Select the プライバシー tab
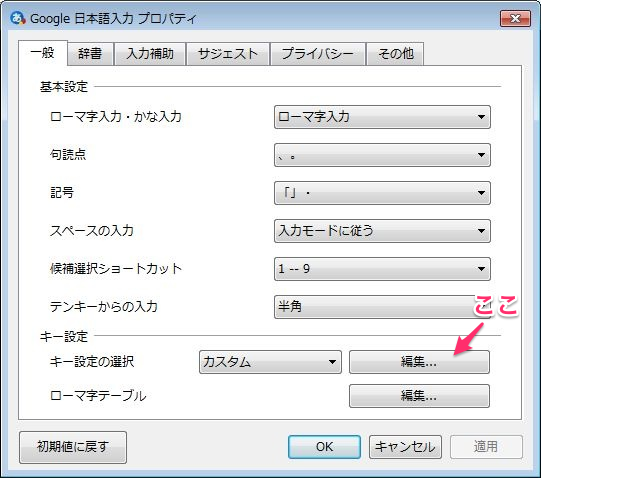The height and width of the screenshot is (478, 639). [x=317, y=54]
